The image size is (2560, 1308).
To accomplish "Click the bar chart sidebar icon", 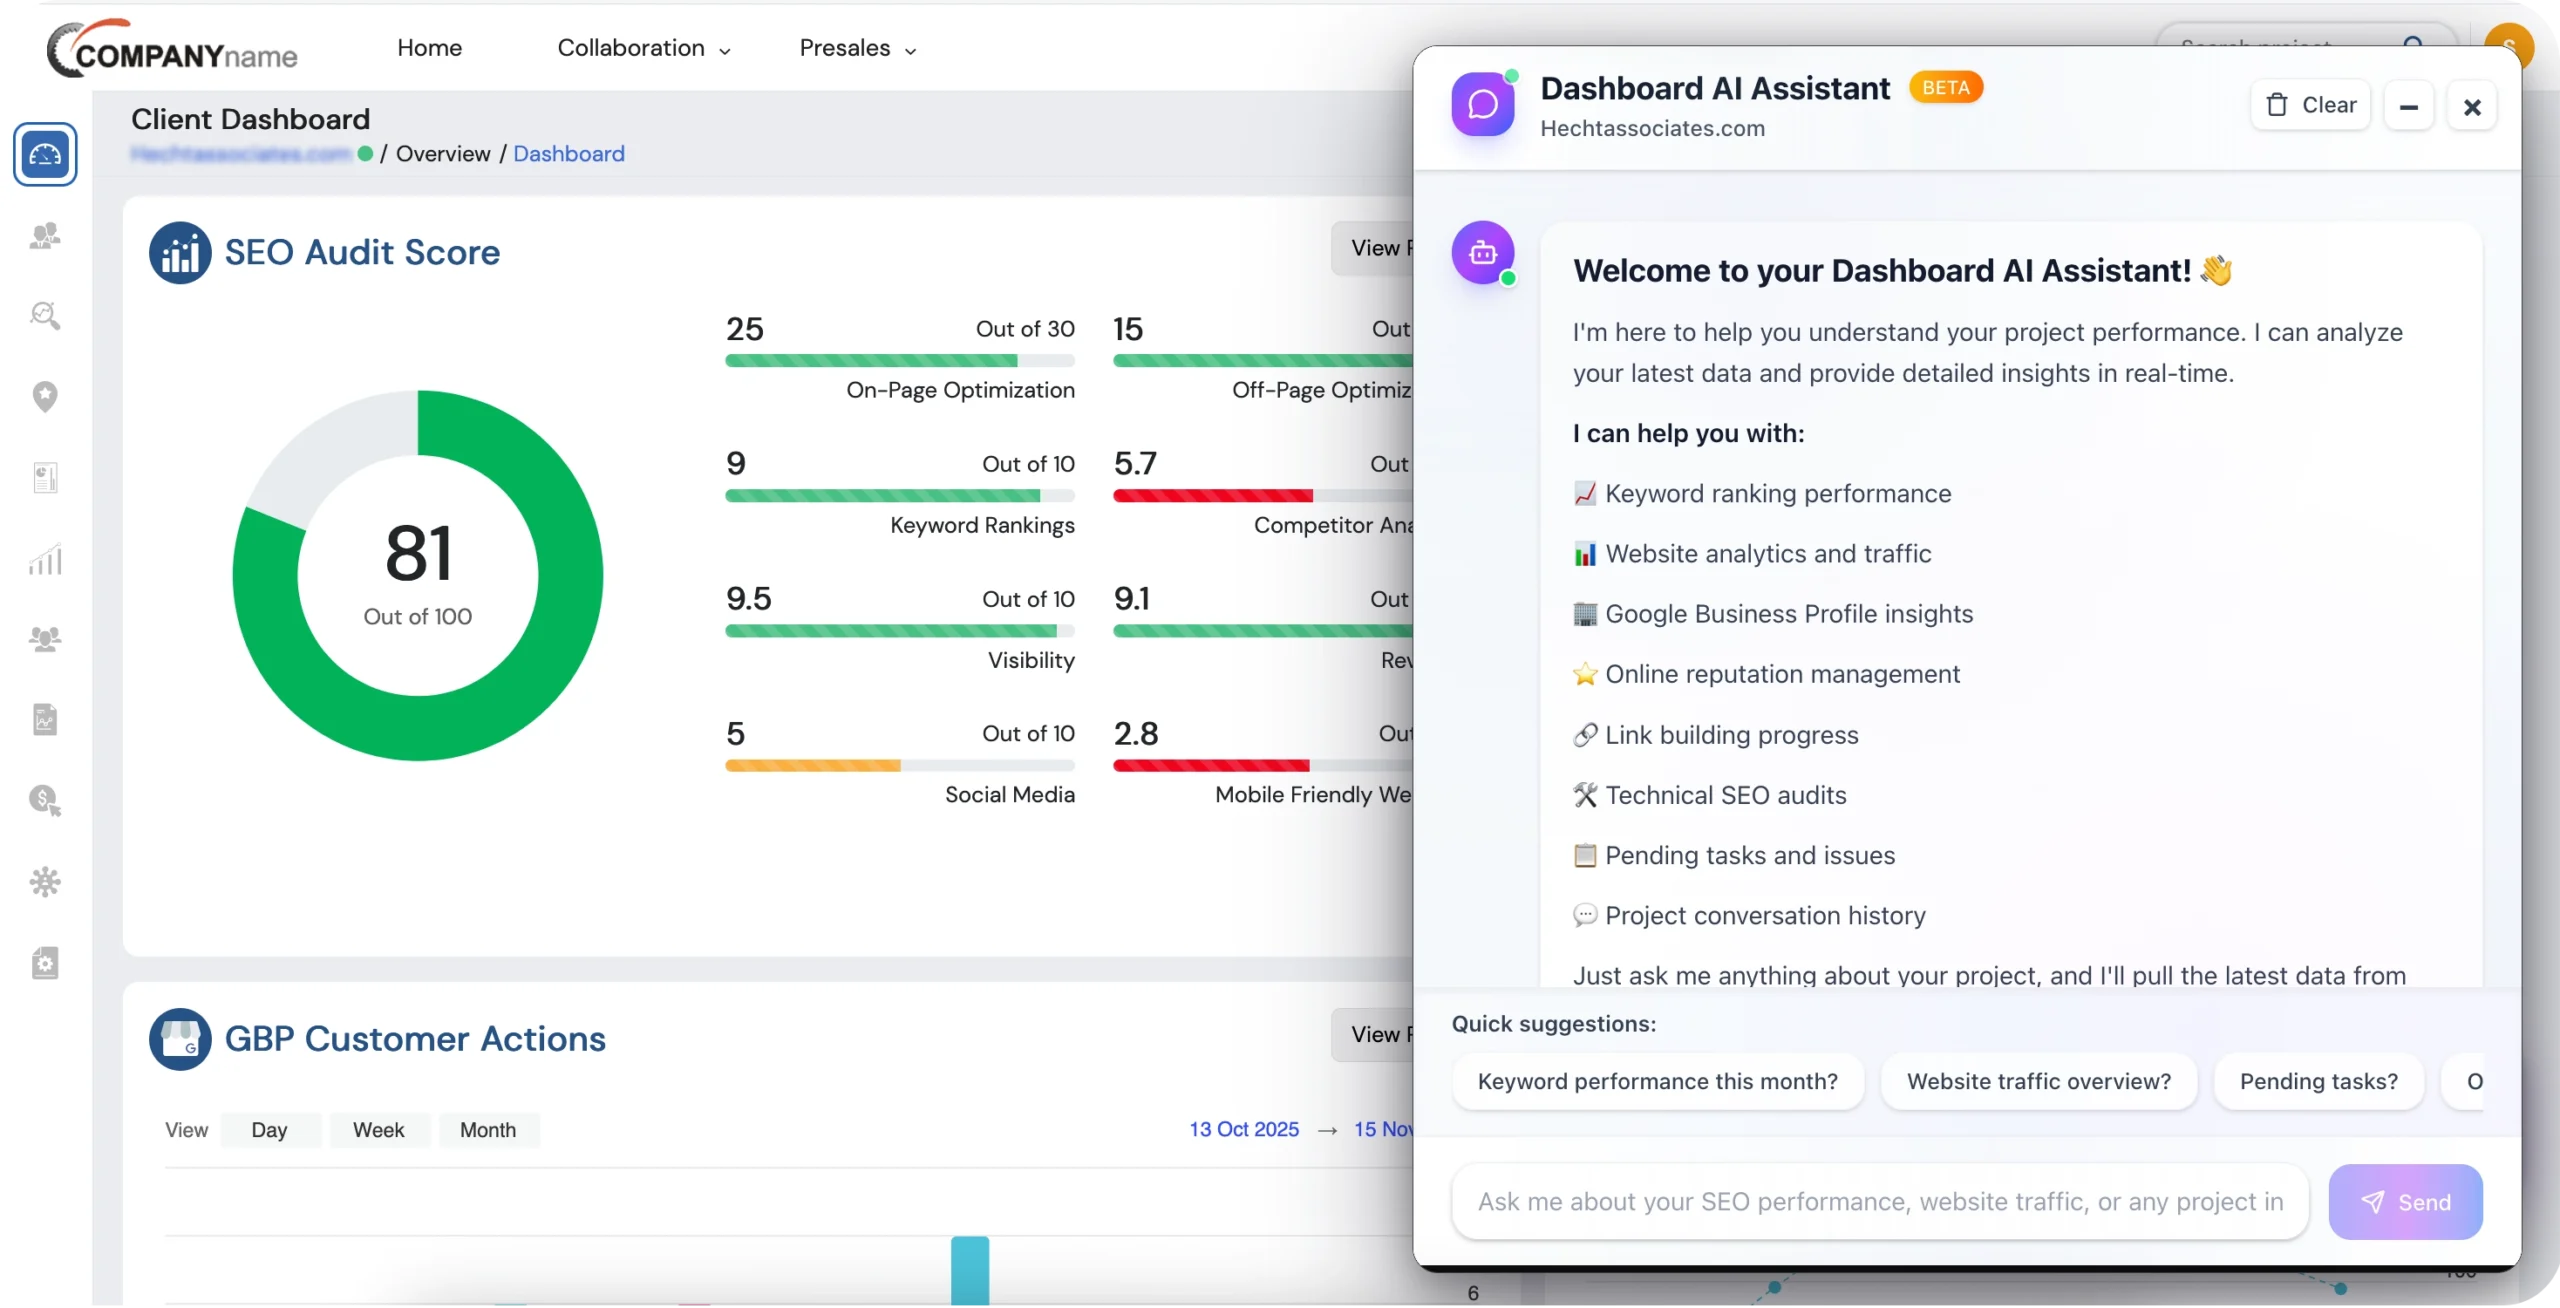I will click(x=45, y=560).
